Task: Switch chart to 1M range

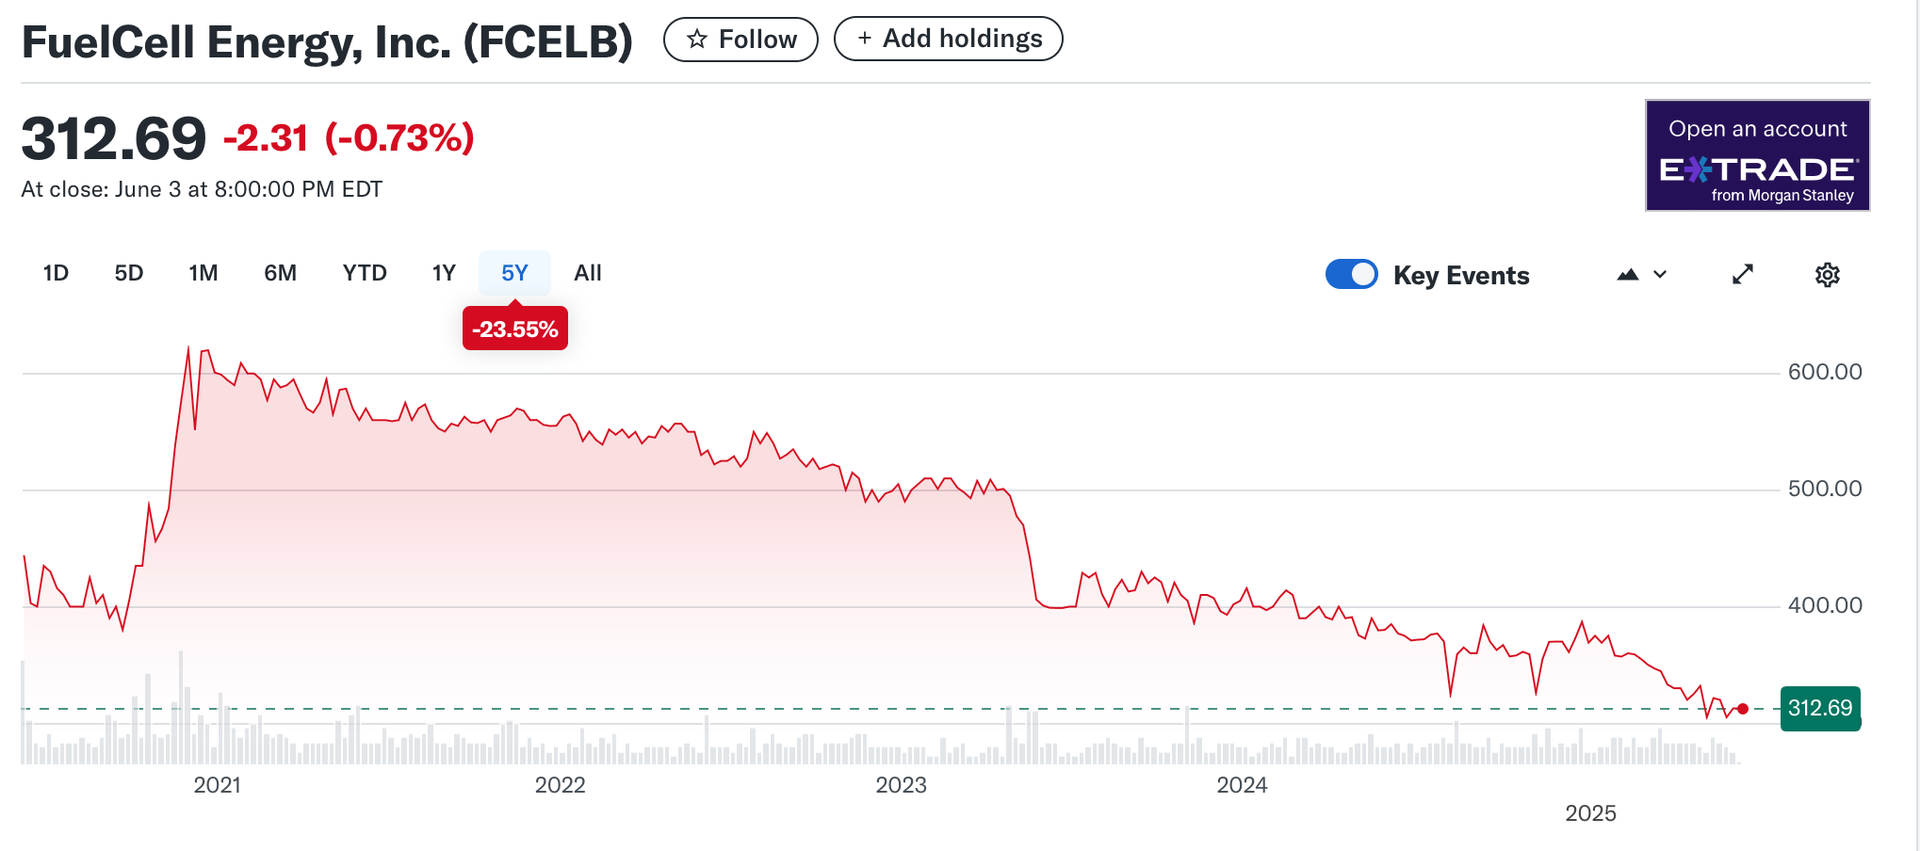Action: pyautogui.click(x=203, y=273)
